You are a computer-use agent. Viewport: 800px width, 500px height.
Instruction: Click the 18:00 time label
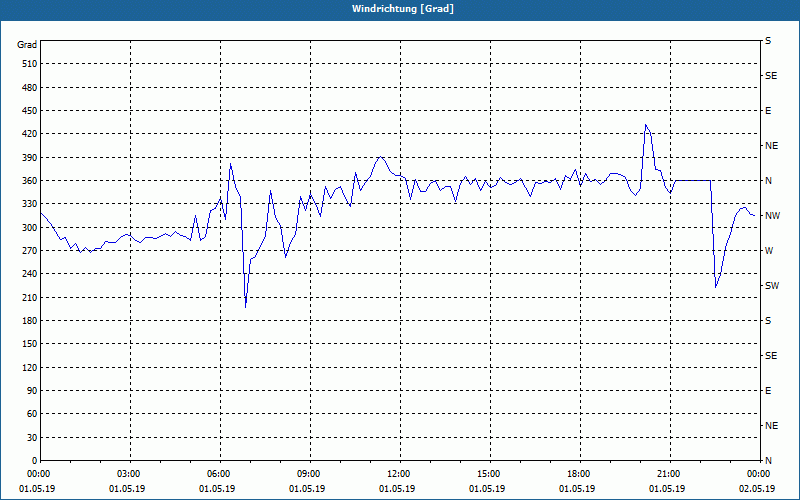click(x=580, y=474)
